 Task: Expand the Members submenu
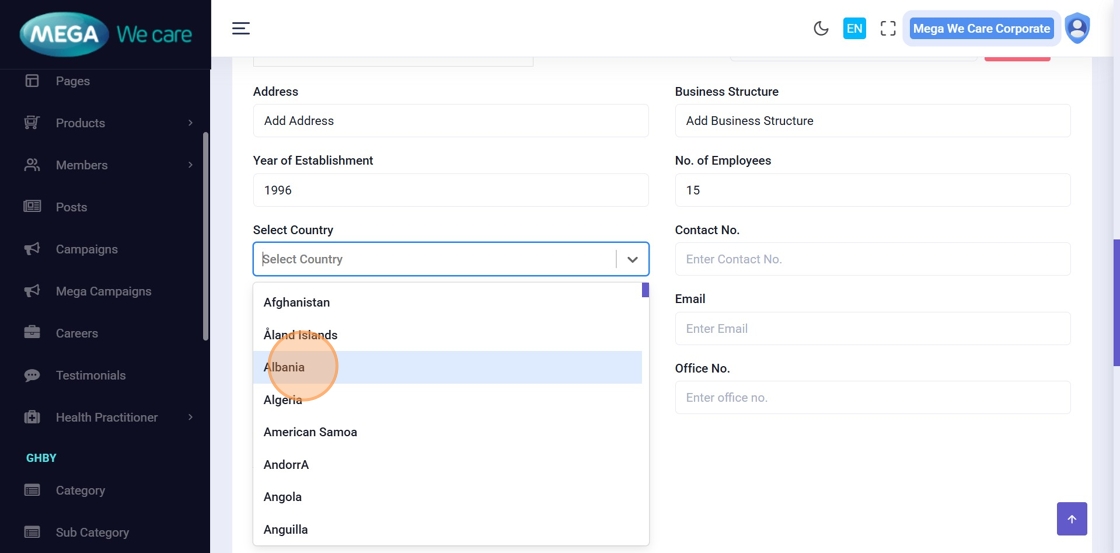(190, 165)
